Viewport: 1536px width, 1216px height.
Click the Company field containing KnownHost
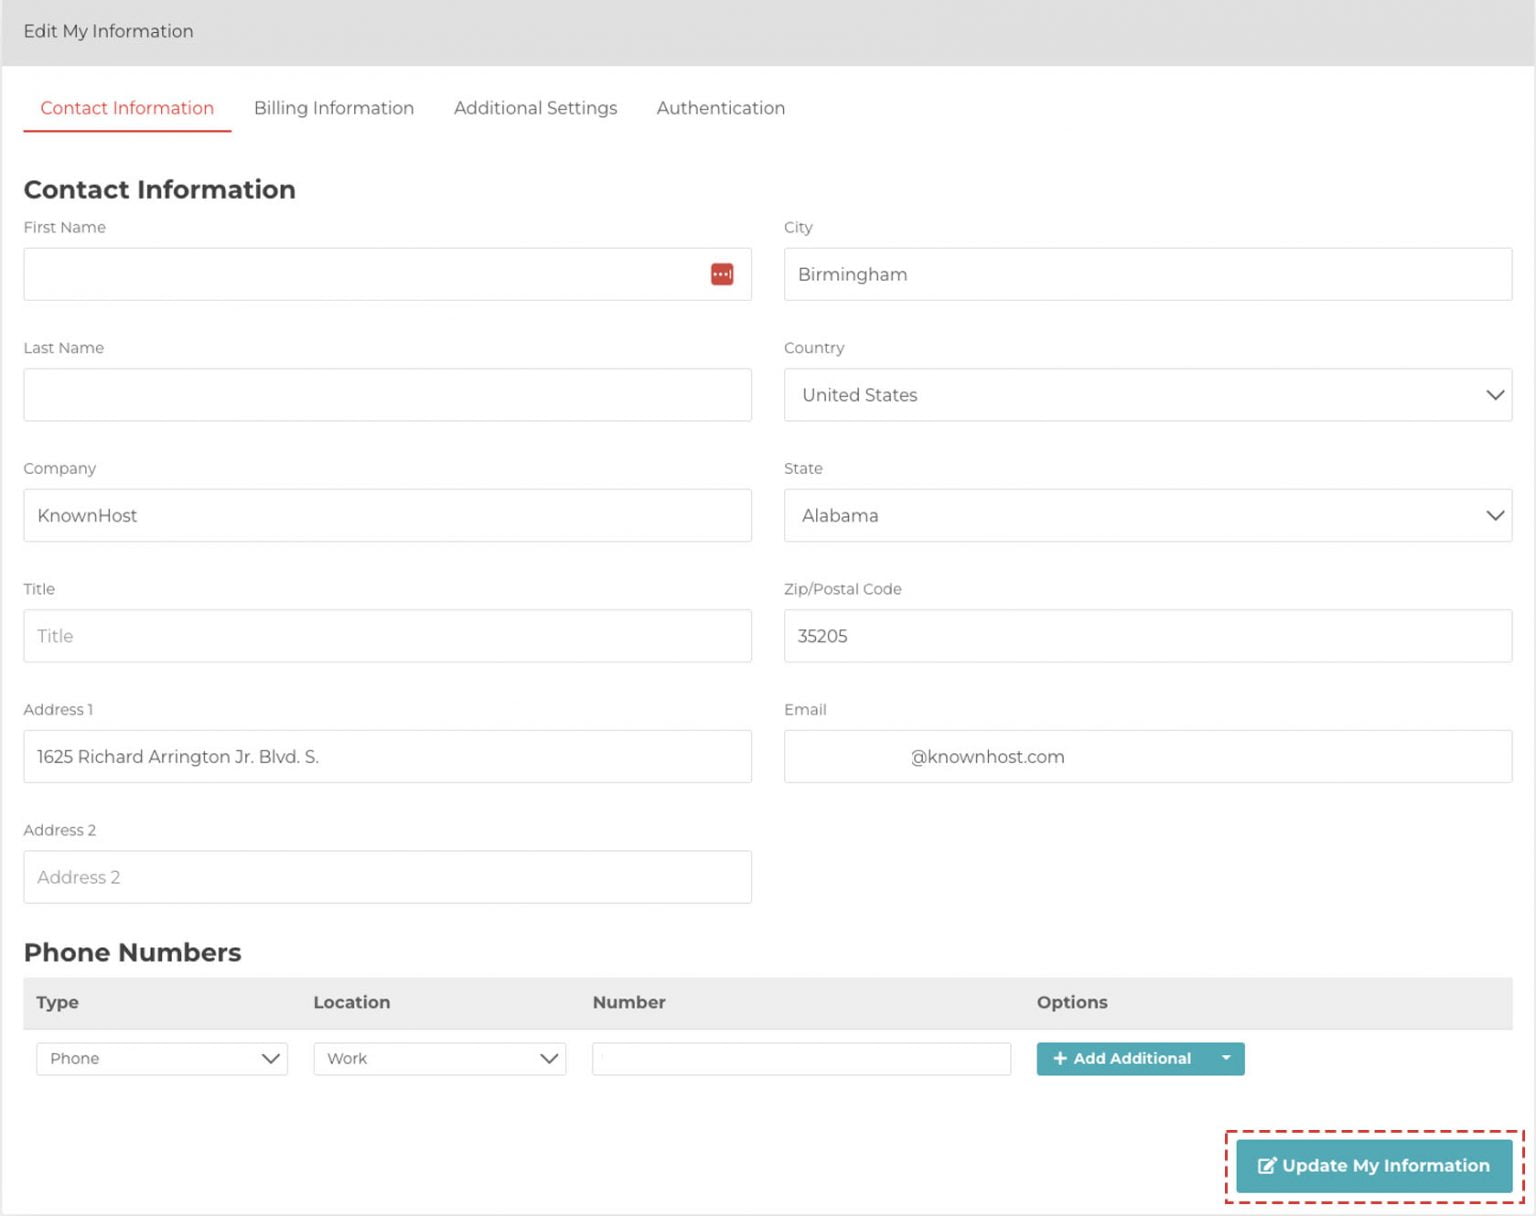388,515
